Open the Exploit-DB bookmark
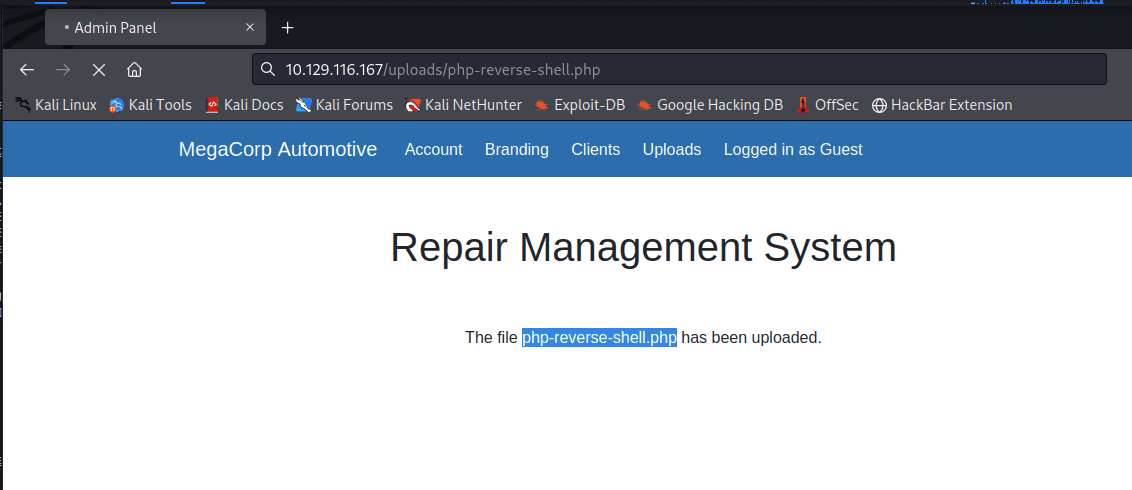The height and width of the screenshot is (490, 1132). 579,105
